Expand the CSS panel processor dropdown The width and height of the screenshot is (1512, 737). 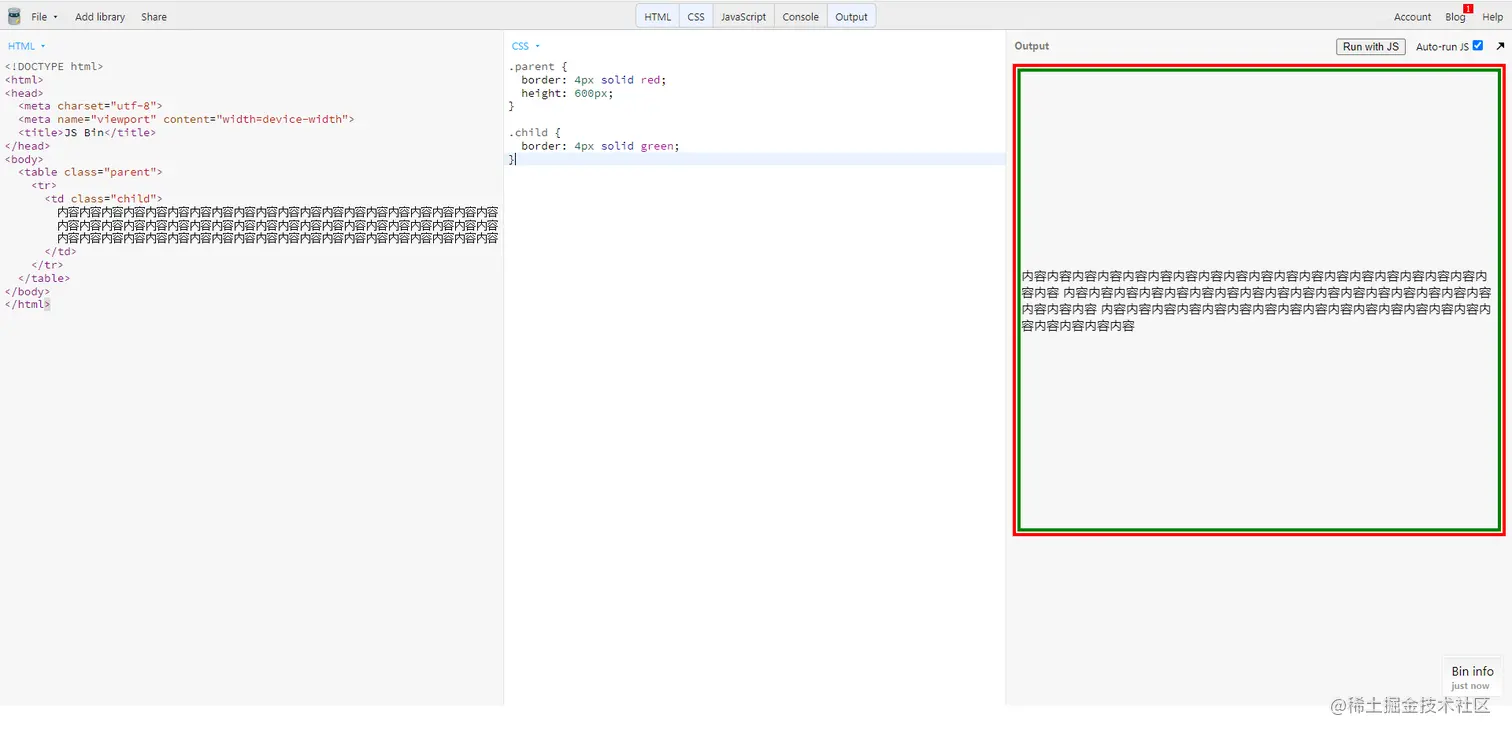526,46
